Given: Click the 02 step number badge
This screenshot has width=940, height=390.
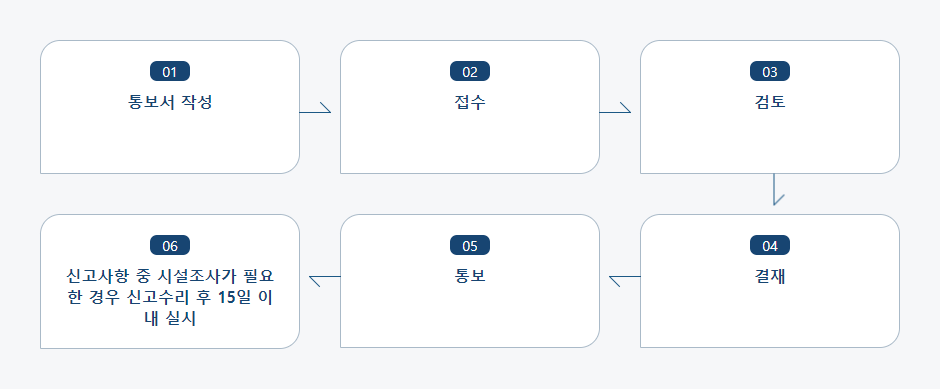Looking at the screenshot, I should [470, 71].
